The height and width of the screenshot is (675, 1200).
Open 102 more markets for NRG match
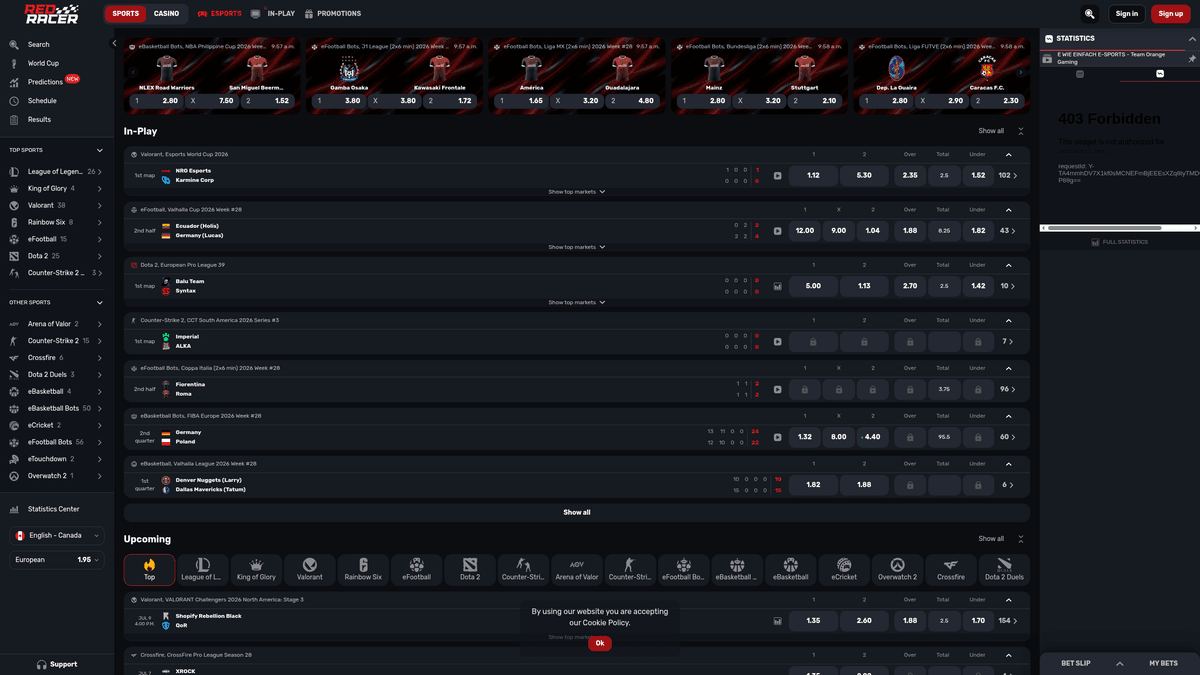(1008, 176)
